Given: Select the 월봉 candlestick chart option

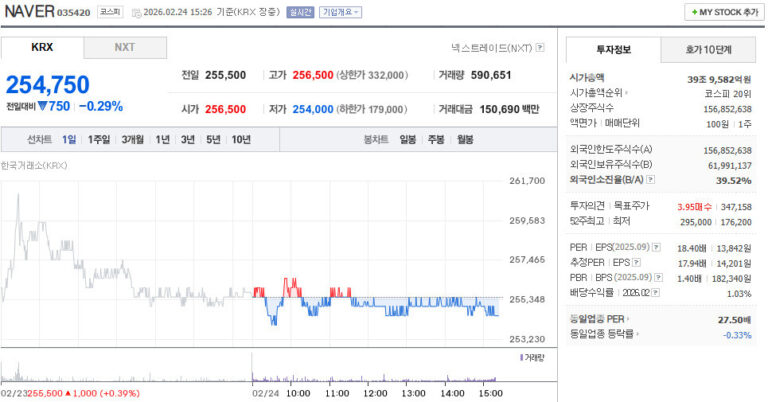Looking at the screenshot, I should tap(464, 139).
